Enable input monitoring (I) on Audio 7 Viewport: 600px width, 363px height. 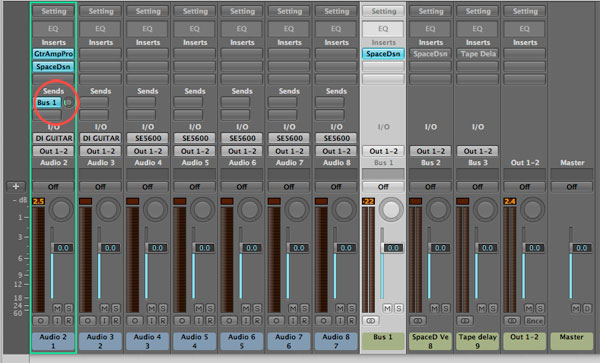click(x=292, y=321)
